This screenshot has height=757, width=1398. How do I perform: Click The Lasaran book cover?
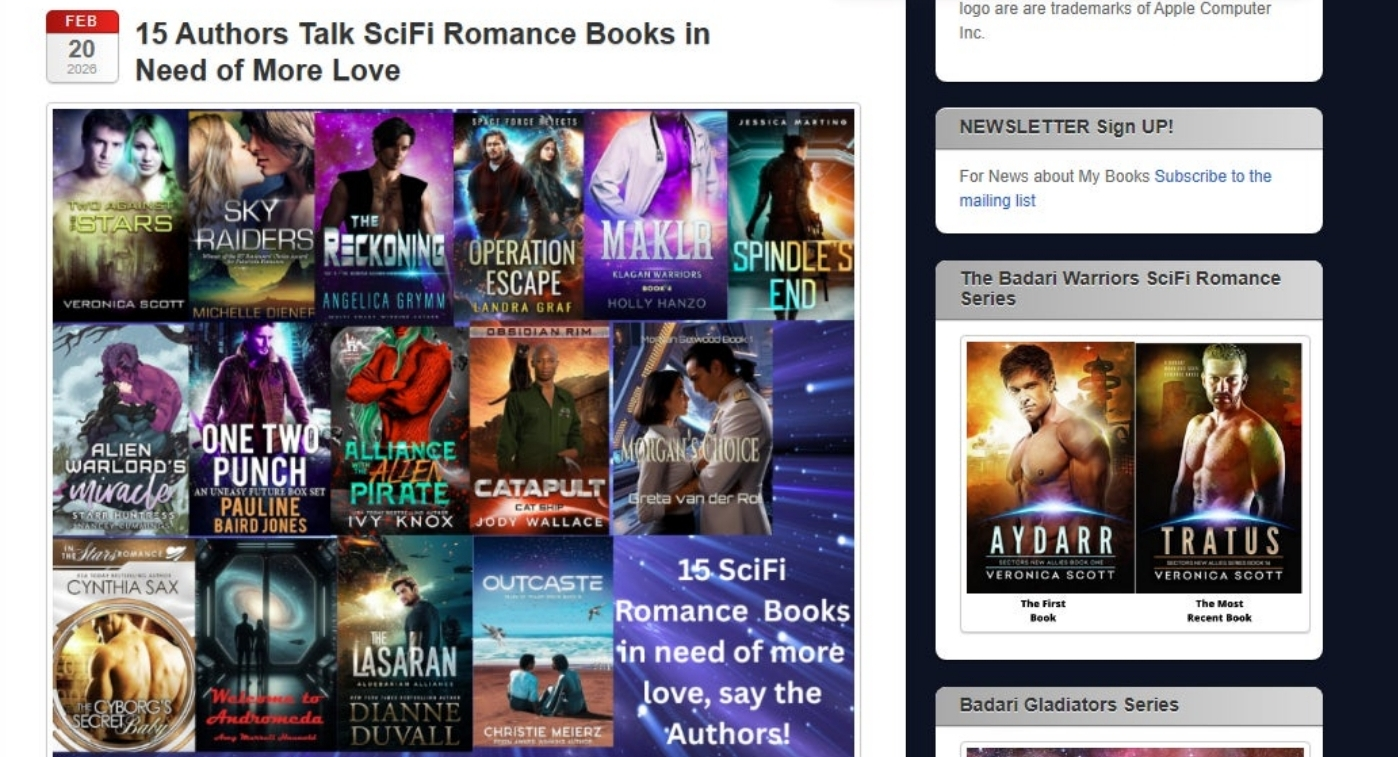(x=406, y=645)
